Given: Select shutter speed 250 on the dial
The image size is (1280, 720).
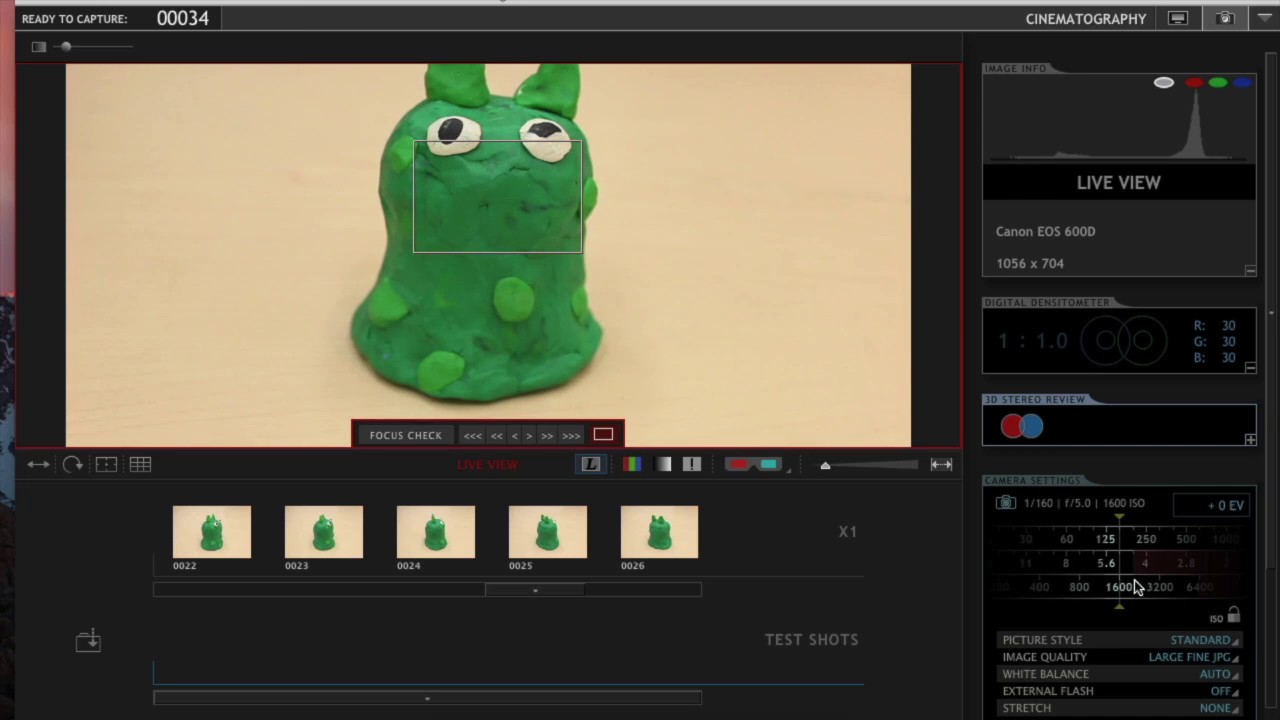Looking at the screenshot, I should point(1146,539).
